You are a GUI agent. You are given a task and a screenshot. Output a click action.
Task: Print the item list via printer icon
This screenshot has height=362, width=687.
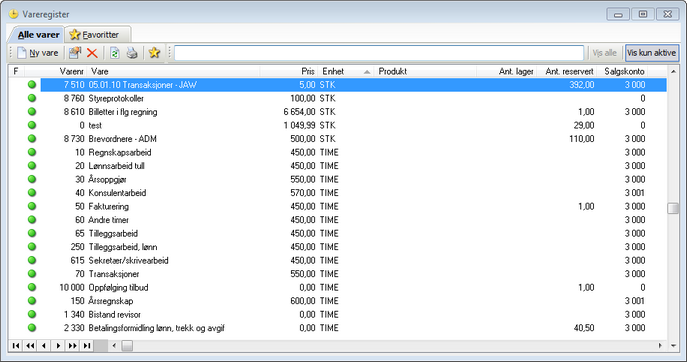point(132,53)
